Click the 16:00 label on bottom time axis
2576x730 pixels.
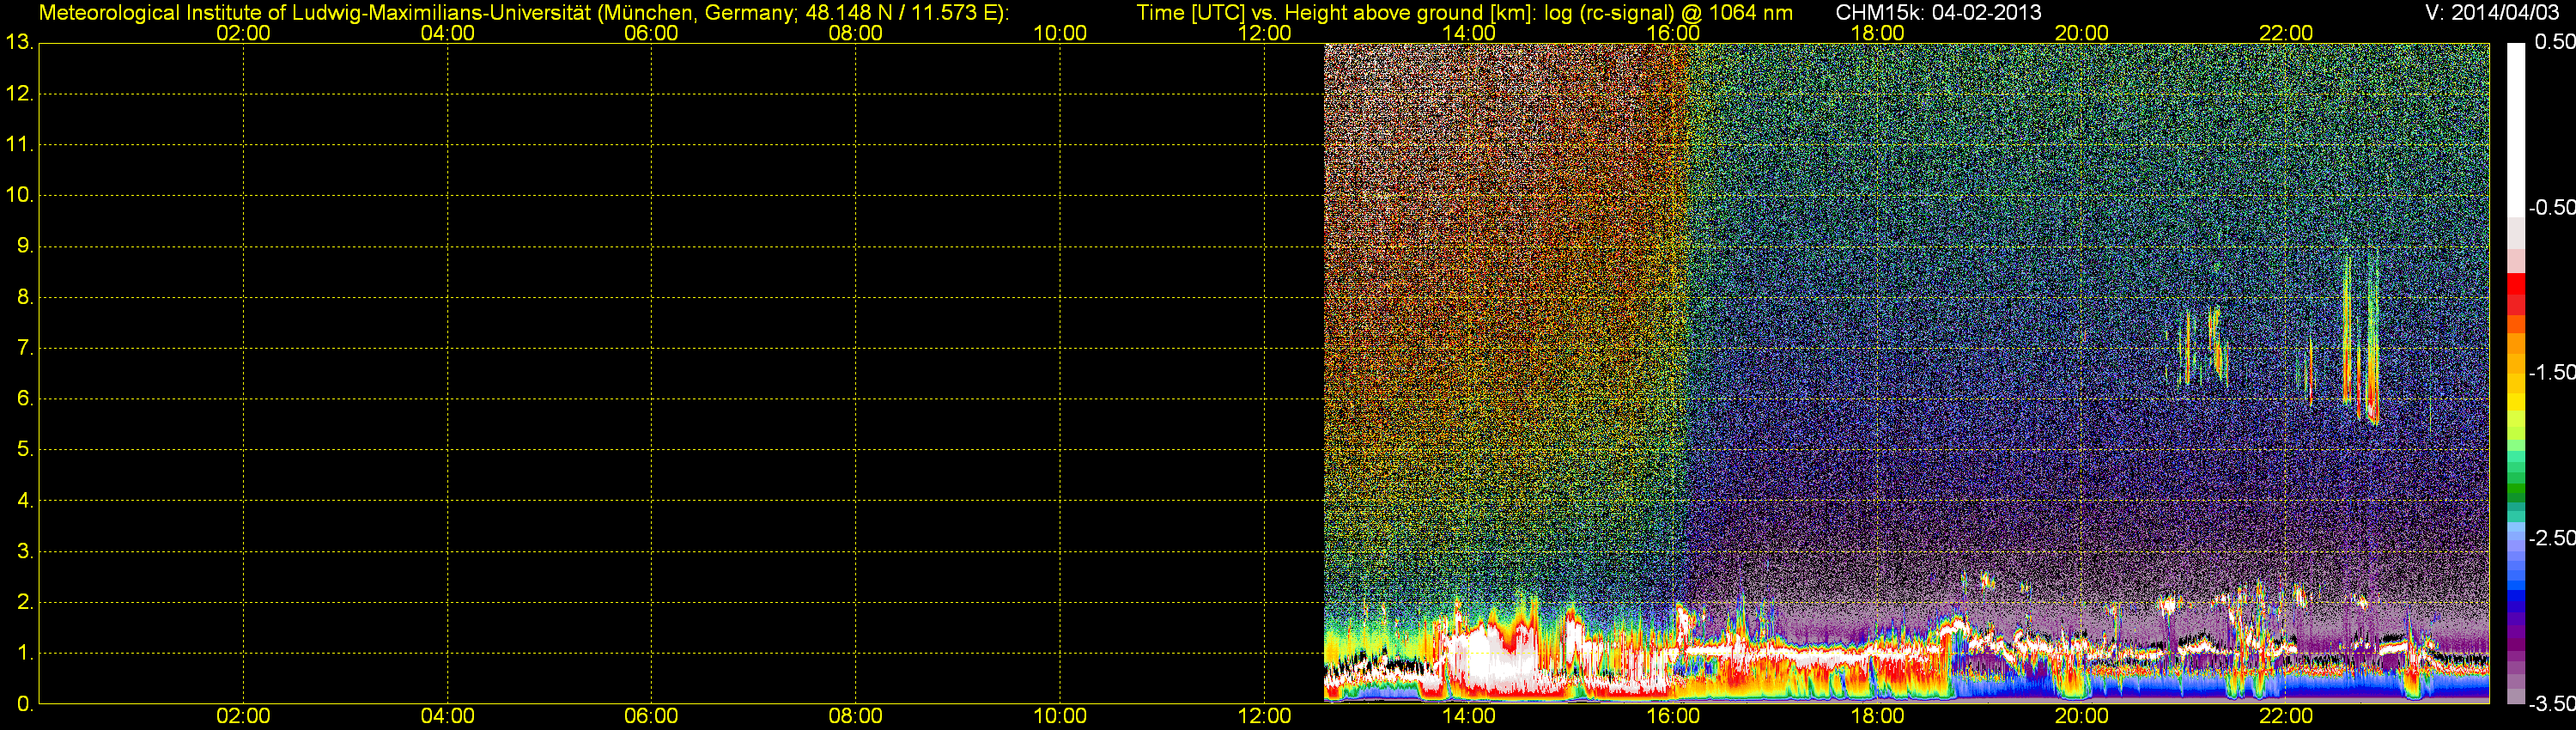tap(1673, 716)
